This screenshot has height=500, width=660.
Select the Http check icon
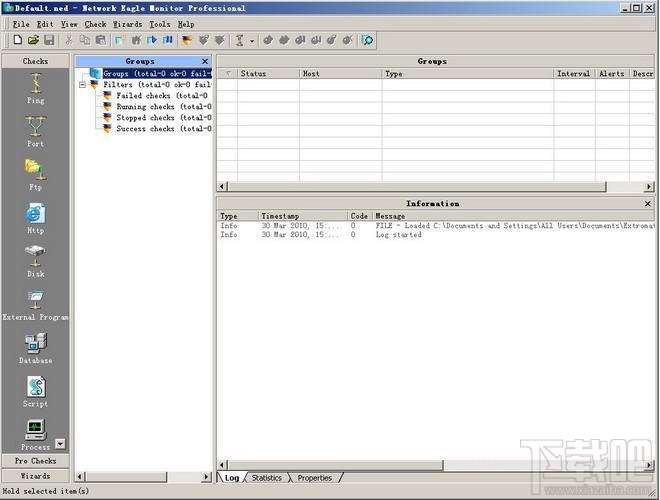pyautogui.click(x=35, y=218)
